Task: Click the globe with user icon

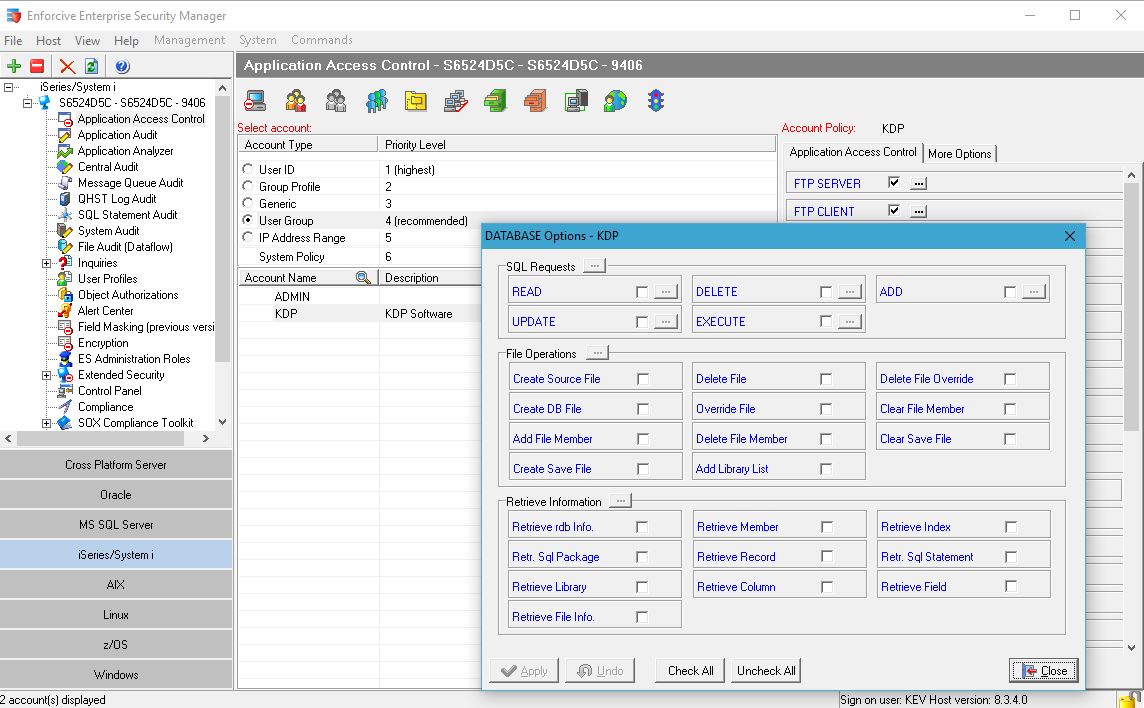Action: coord(615,100)
